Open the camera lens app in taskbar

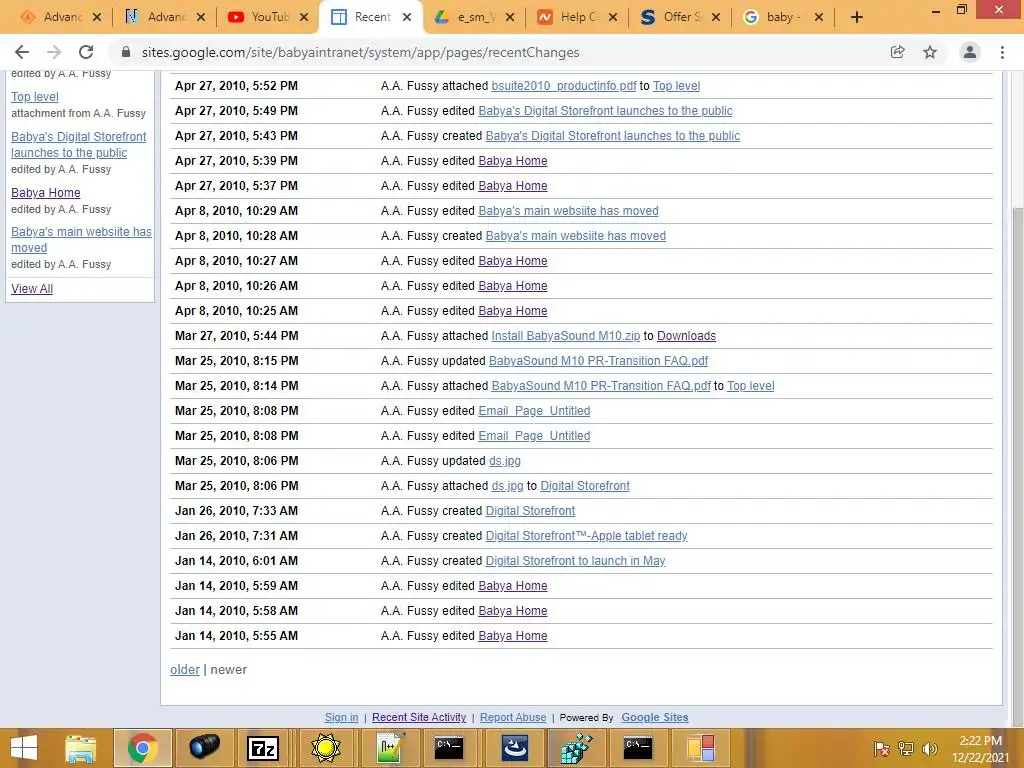204,748
